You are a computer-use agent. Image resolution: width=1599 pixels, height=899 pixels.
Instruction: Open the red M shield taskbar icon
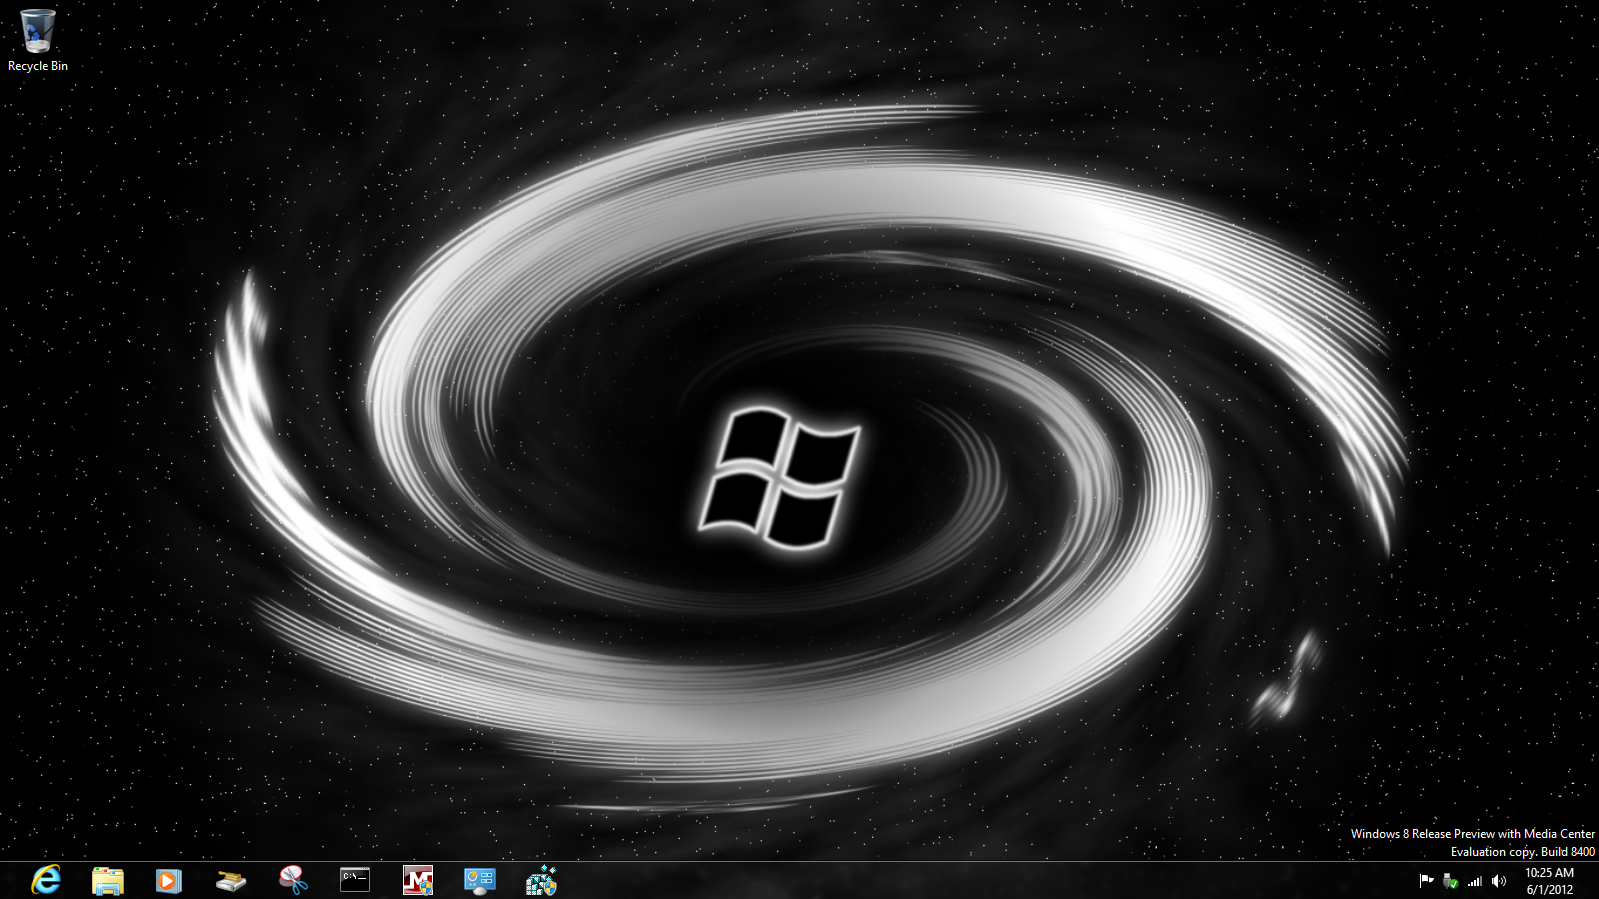pos(418,880)
